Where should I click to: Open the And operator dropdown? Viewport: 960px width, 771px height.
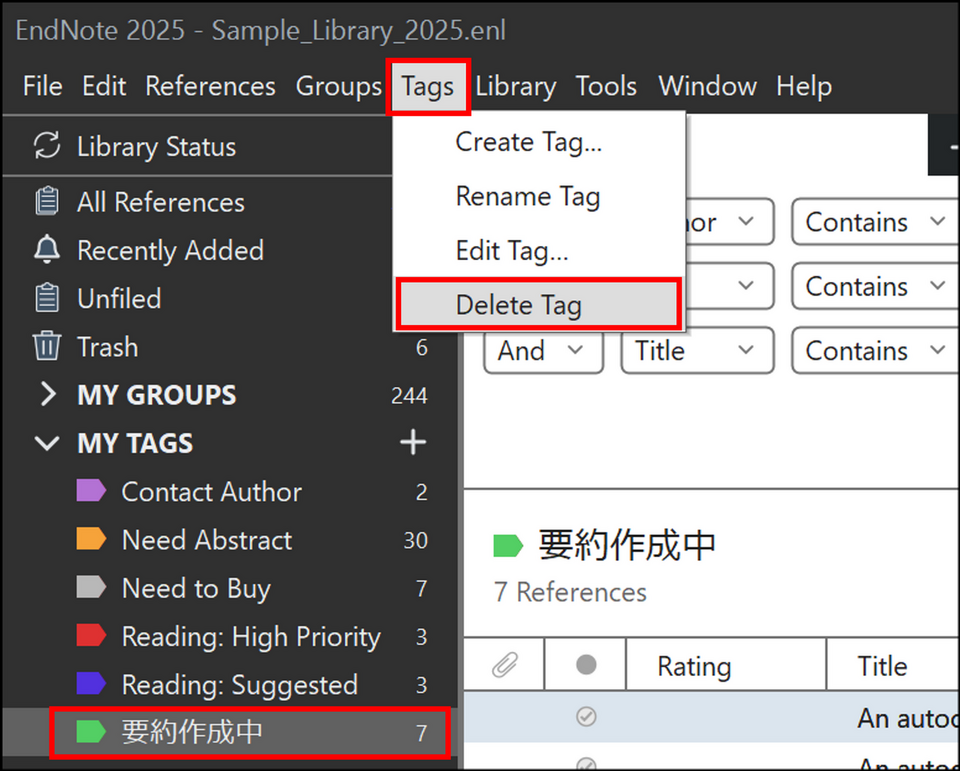click(543, 351)
